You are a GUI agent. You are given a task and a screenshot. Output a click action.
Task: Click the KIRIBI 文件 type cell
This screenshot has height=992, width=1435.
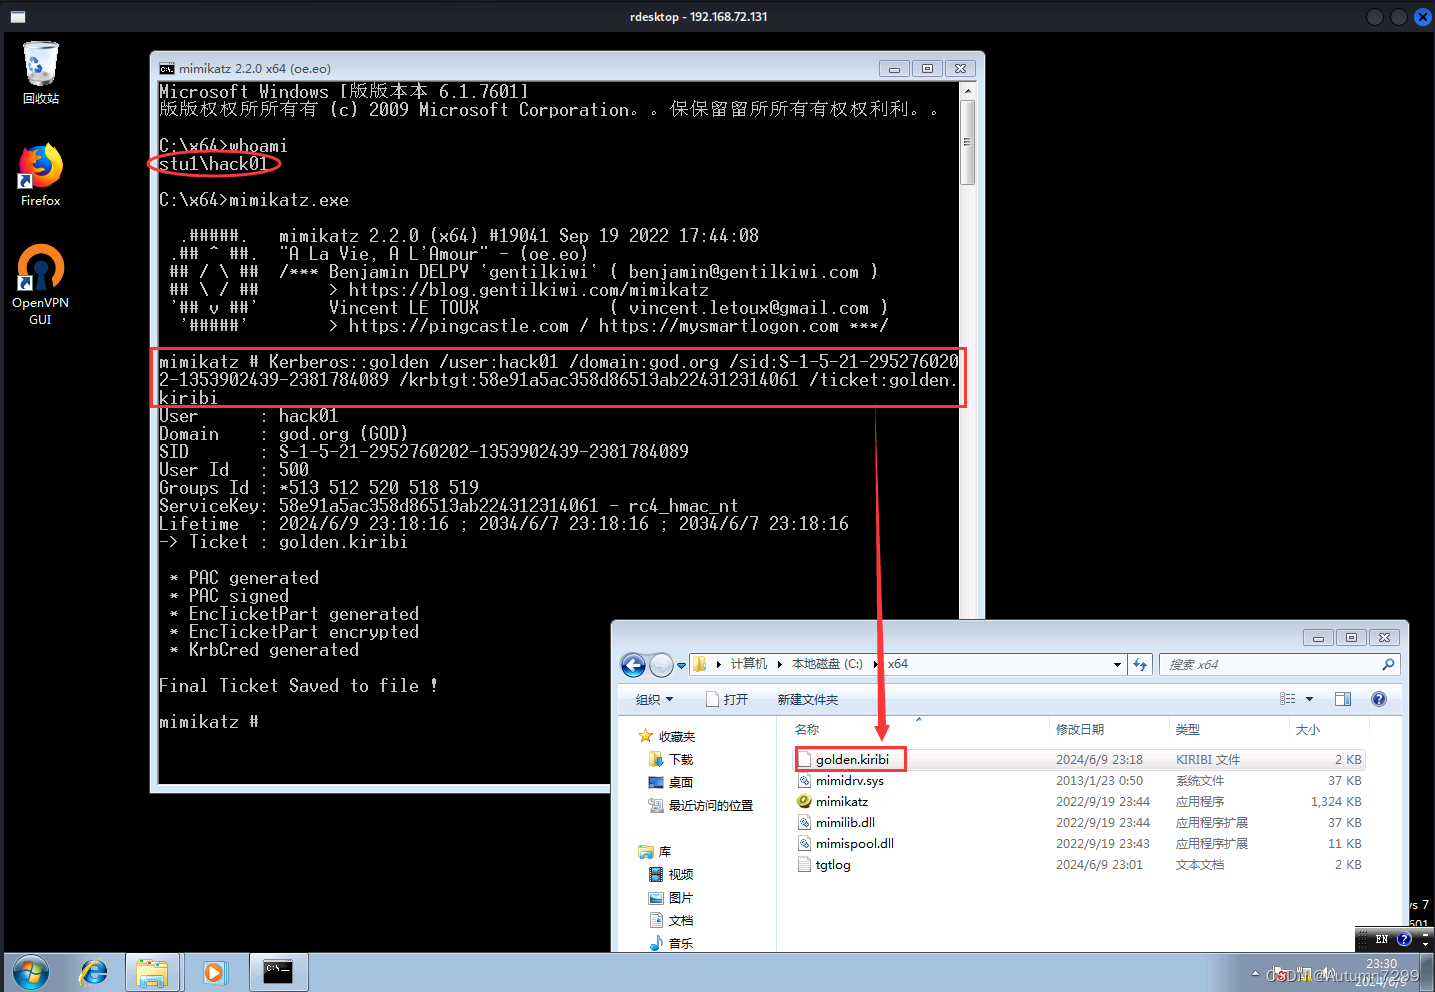tap(1207, 759)
